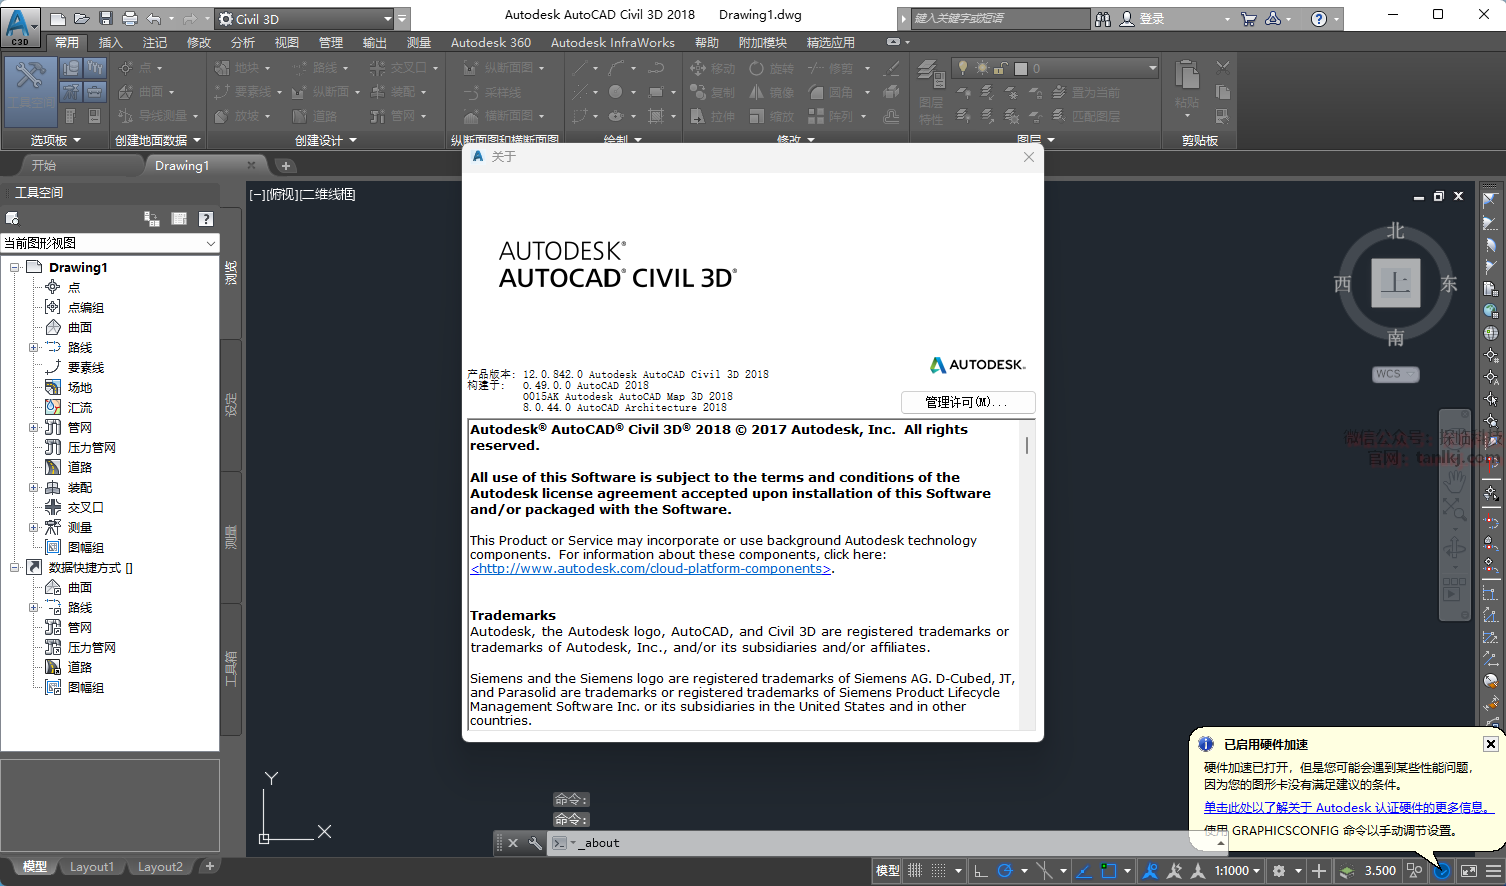
Task: Toggle polar tracking in the status bar
Action: [1005, 871]
